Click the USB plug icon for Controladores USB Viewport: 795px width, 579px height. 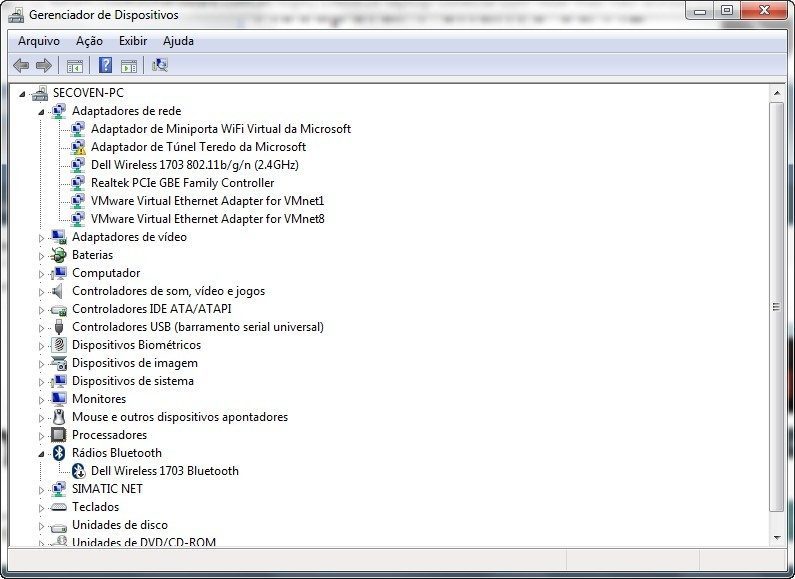click(x=59, y=327)
